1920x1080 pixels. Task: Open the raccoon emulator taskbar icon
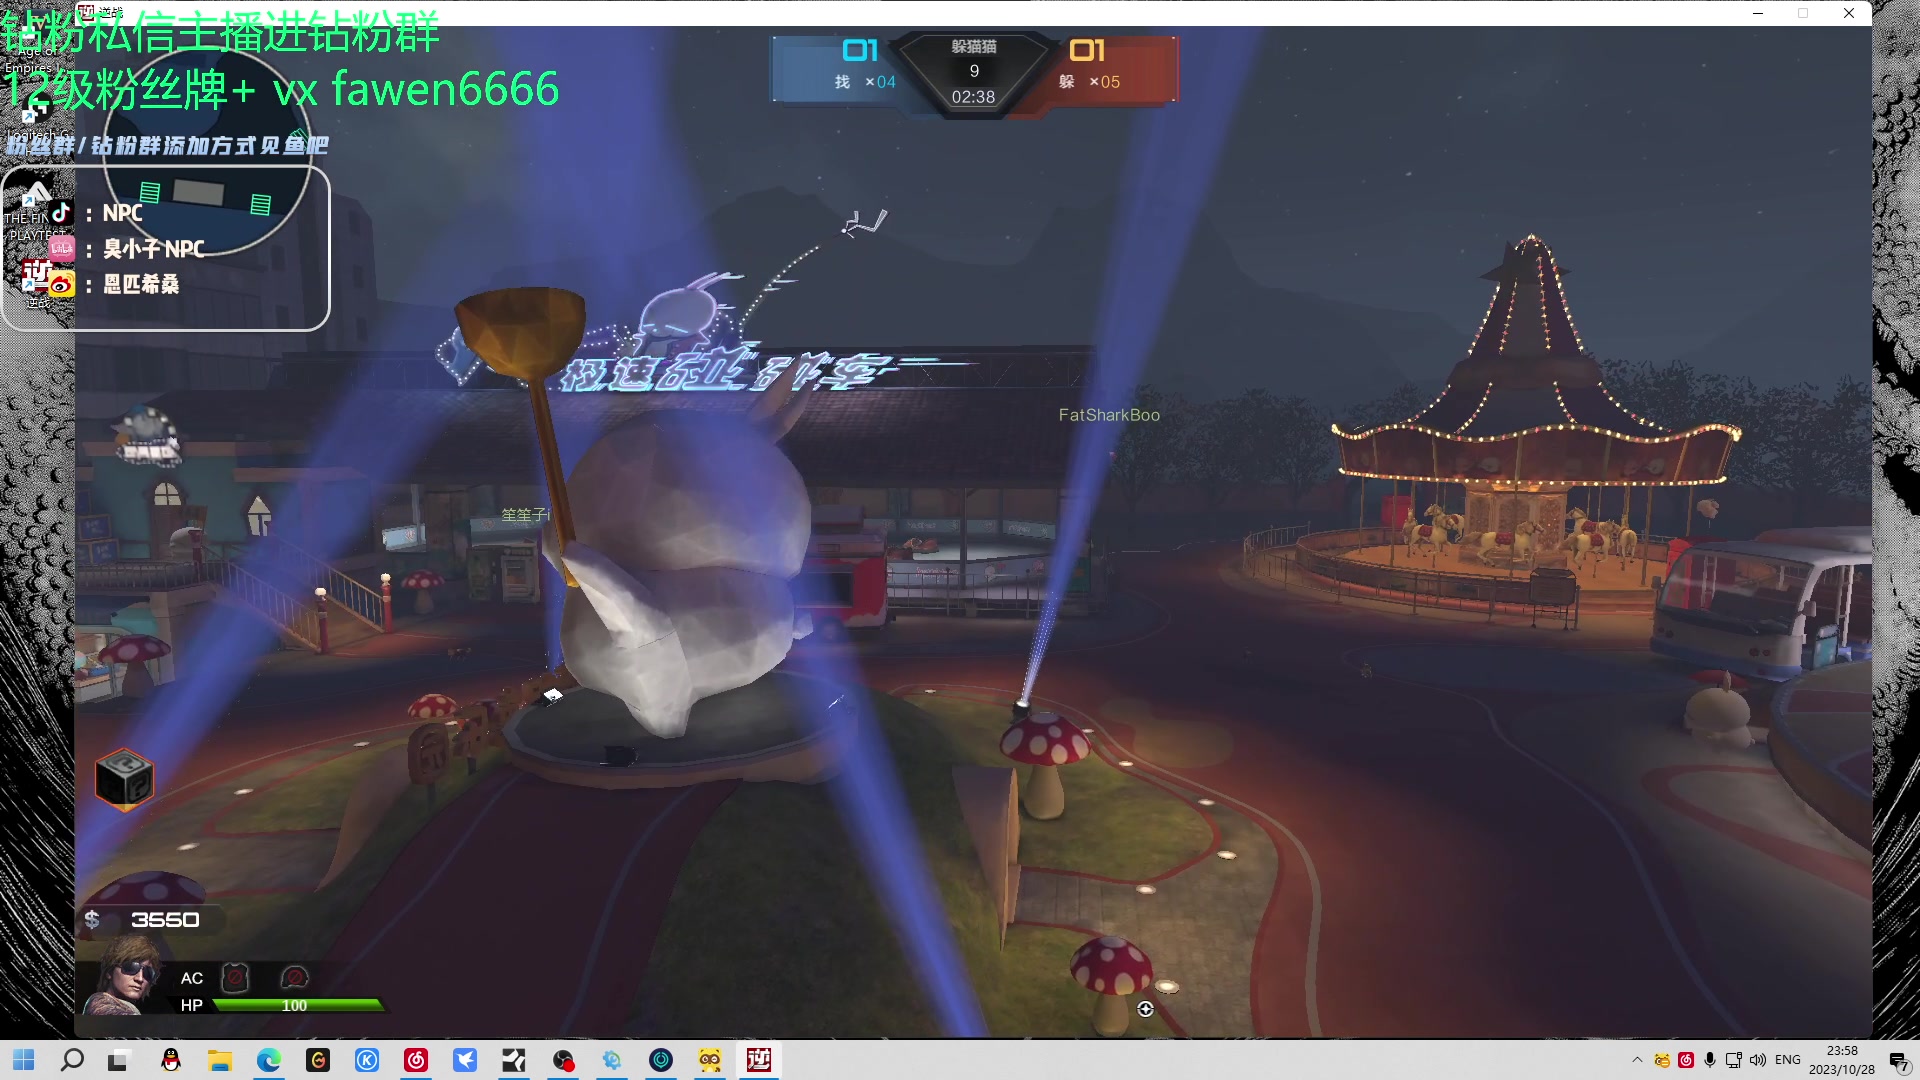point(710,1060)
